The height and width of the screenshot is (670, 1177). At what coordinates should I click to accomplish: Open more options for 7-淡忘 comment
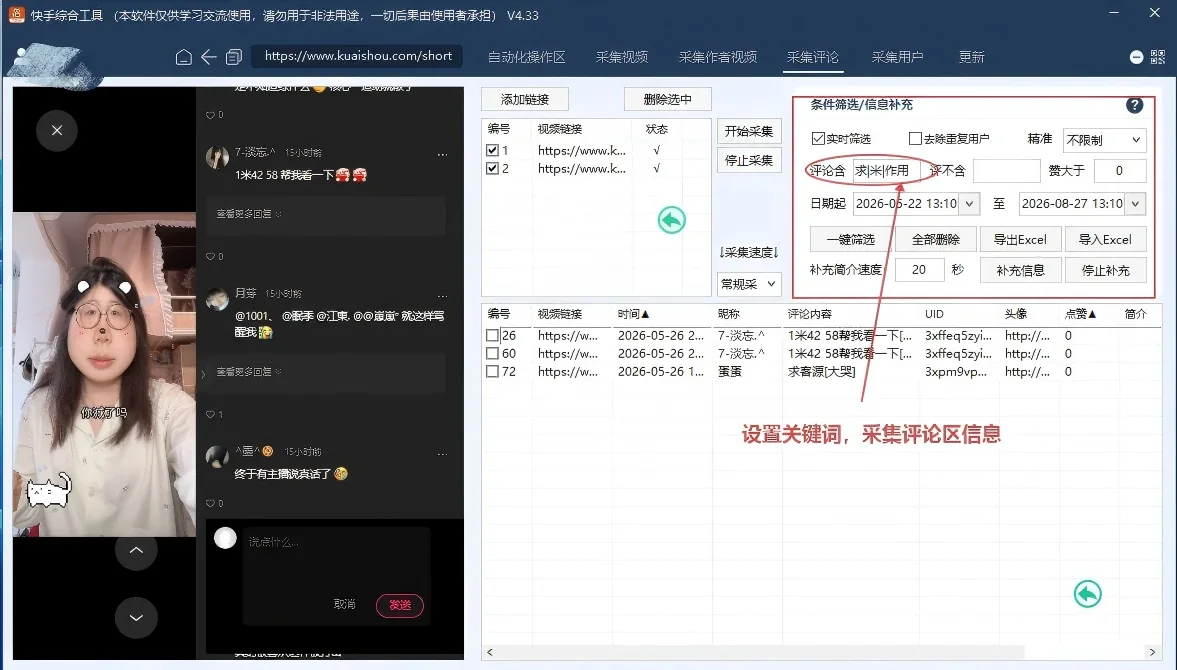(x=442, y=155)
